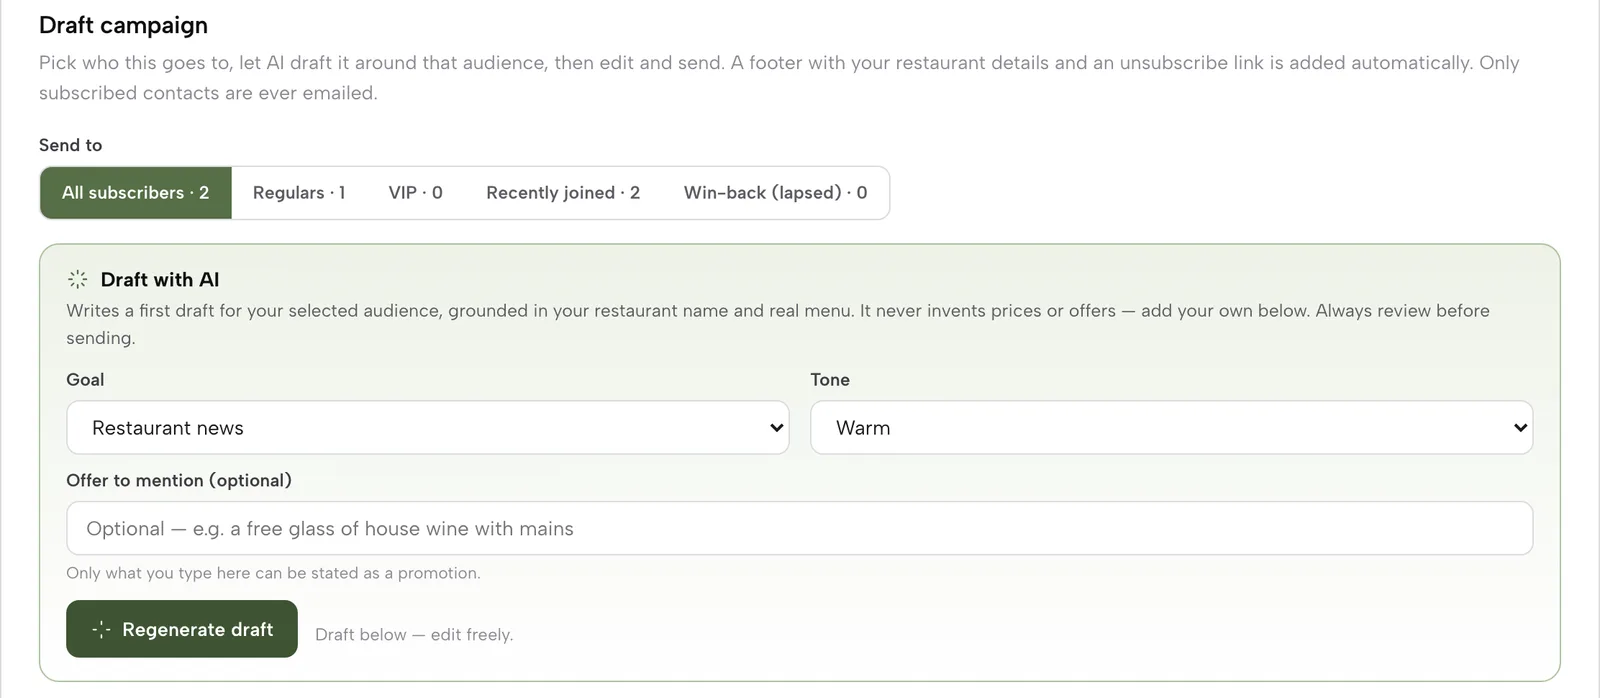
Task: Click the Offer to mention (optional) label
Action: (179, 480)
